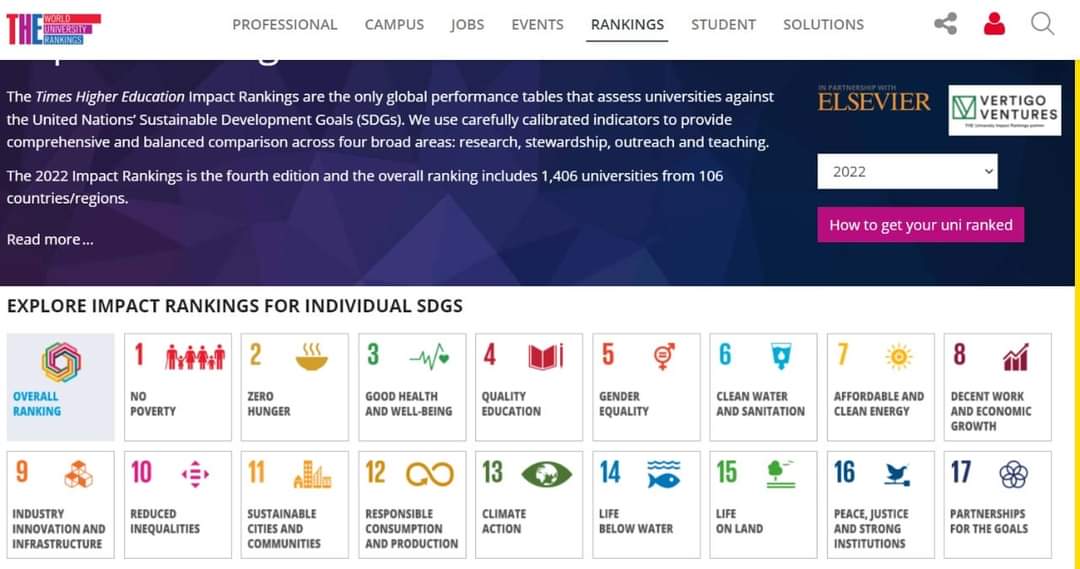
Task: Click SDG 17 Partnerships for the Goals
Action: (997, 504)
